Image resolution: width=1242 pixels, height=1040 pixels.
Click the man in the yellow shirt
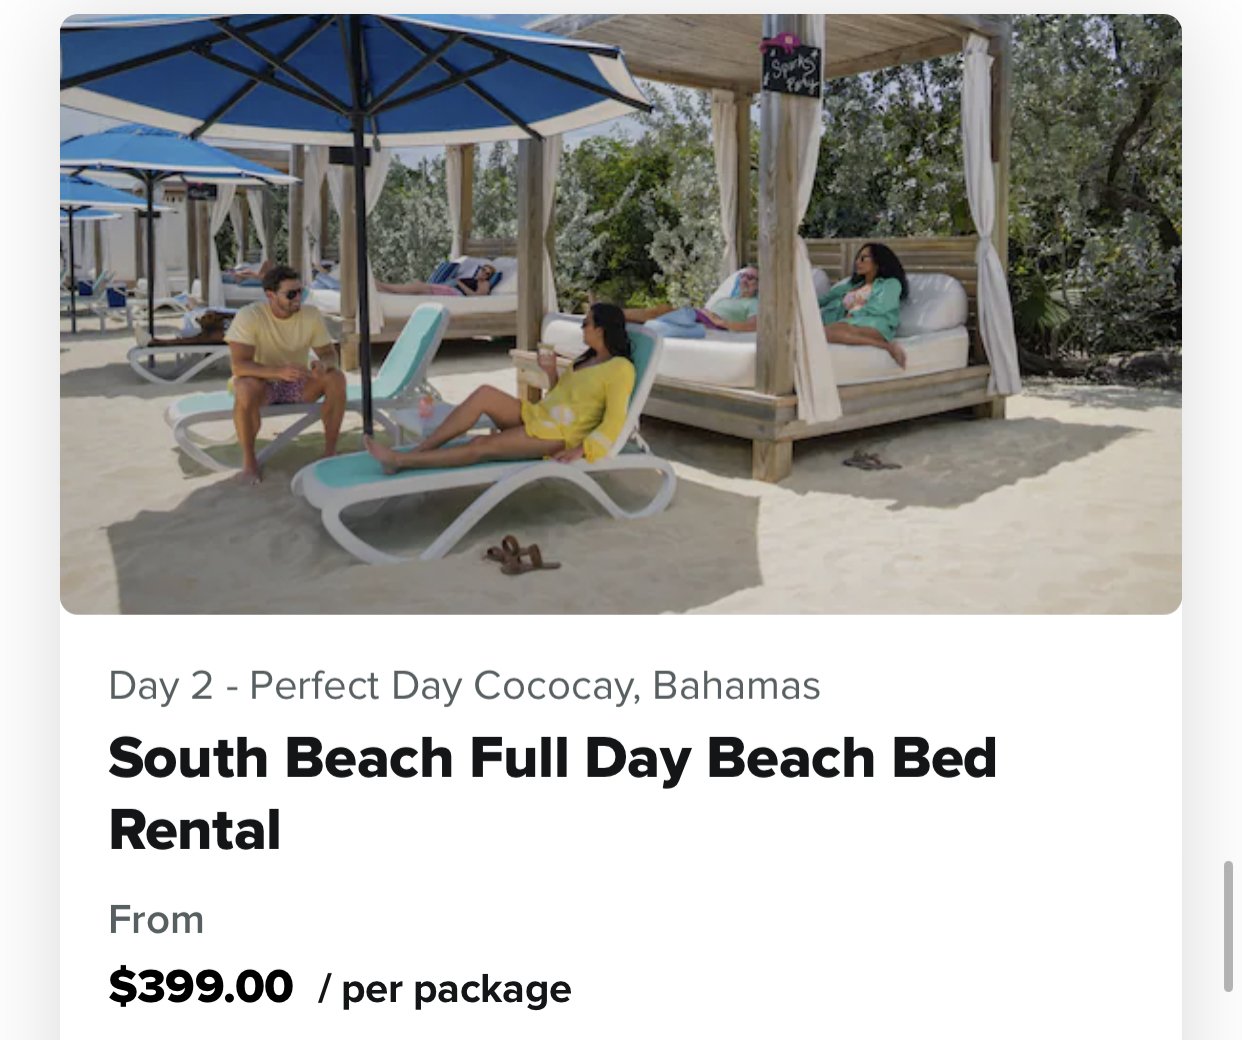(x=282, y=365)
